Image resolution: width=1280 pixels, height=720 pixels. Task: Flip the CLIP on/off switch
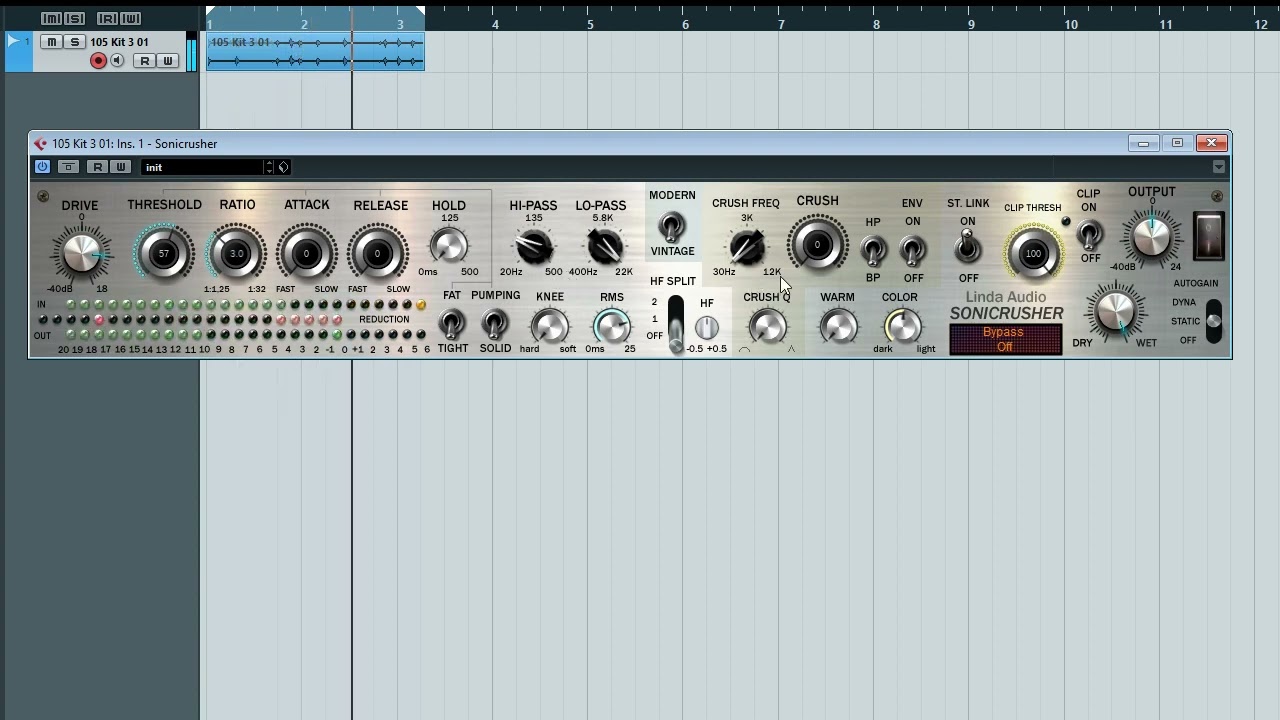(1089, 235)
